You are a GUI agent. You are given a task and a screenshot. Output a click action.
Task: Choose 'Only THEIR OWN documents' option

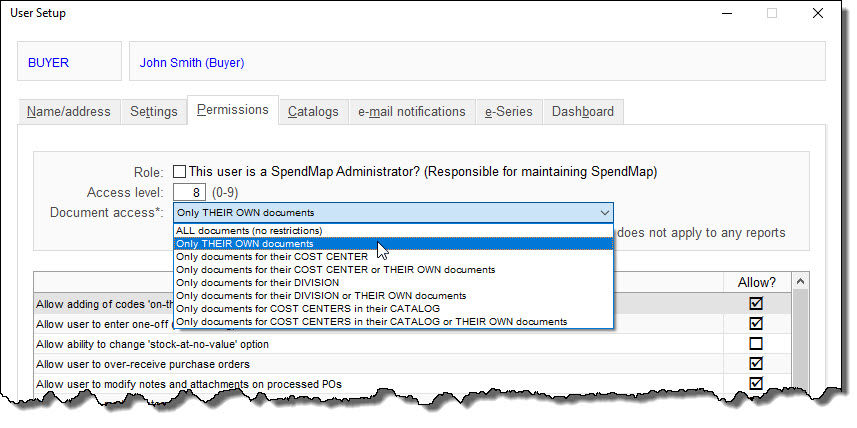click(245, 244)
